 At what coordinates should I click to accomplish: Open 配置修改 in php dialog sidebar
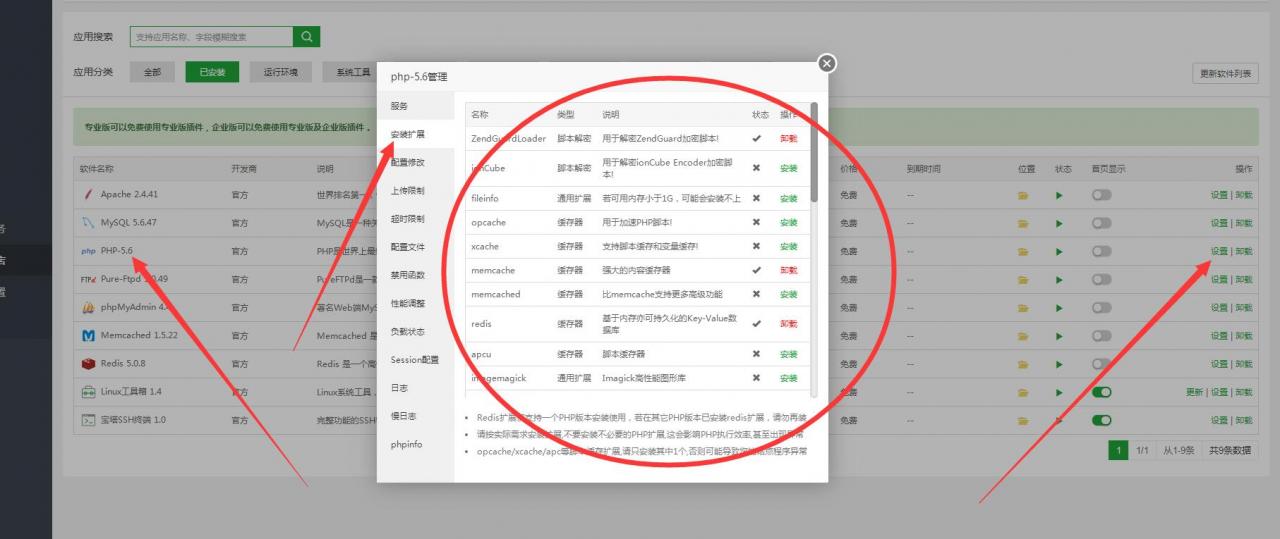coord(415,162)
